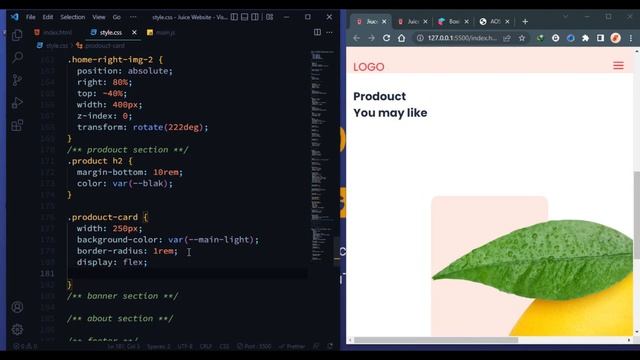Open editor More Actions ellipsis
640x360 pixels.
pos(329,32)
